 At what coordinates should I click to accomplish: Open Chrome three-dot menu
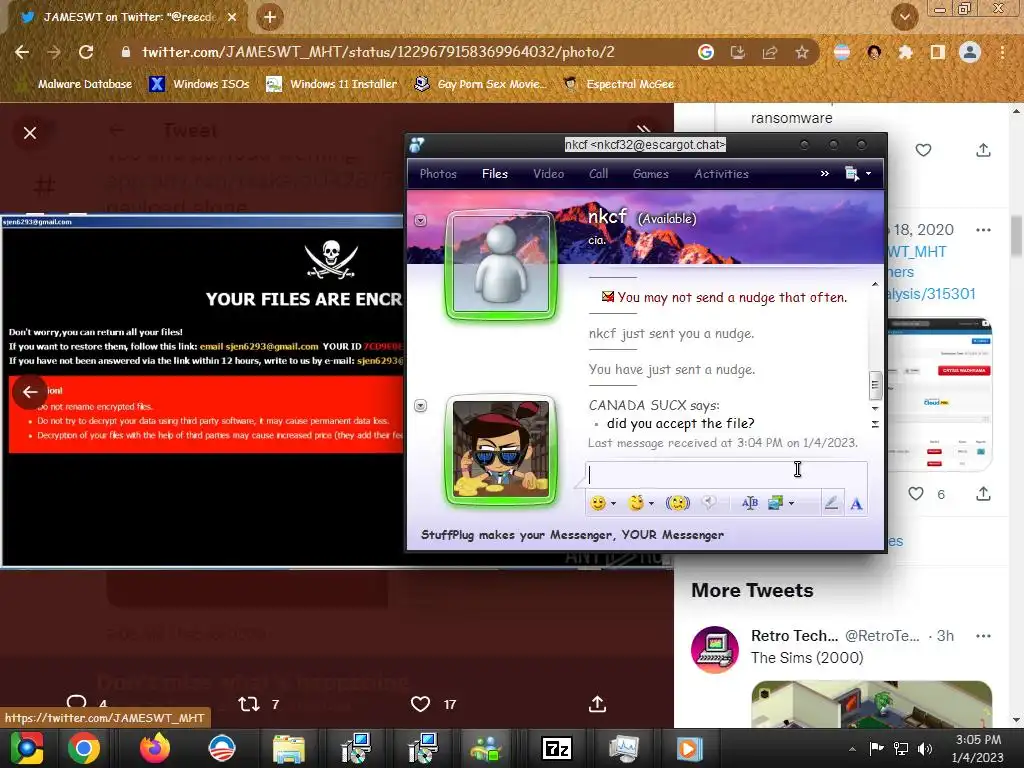pos(1002,52)
